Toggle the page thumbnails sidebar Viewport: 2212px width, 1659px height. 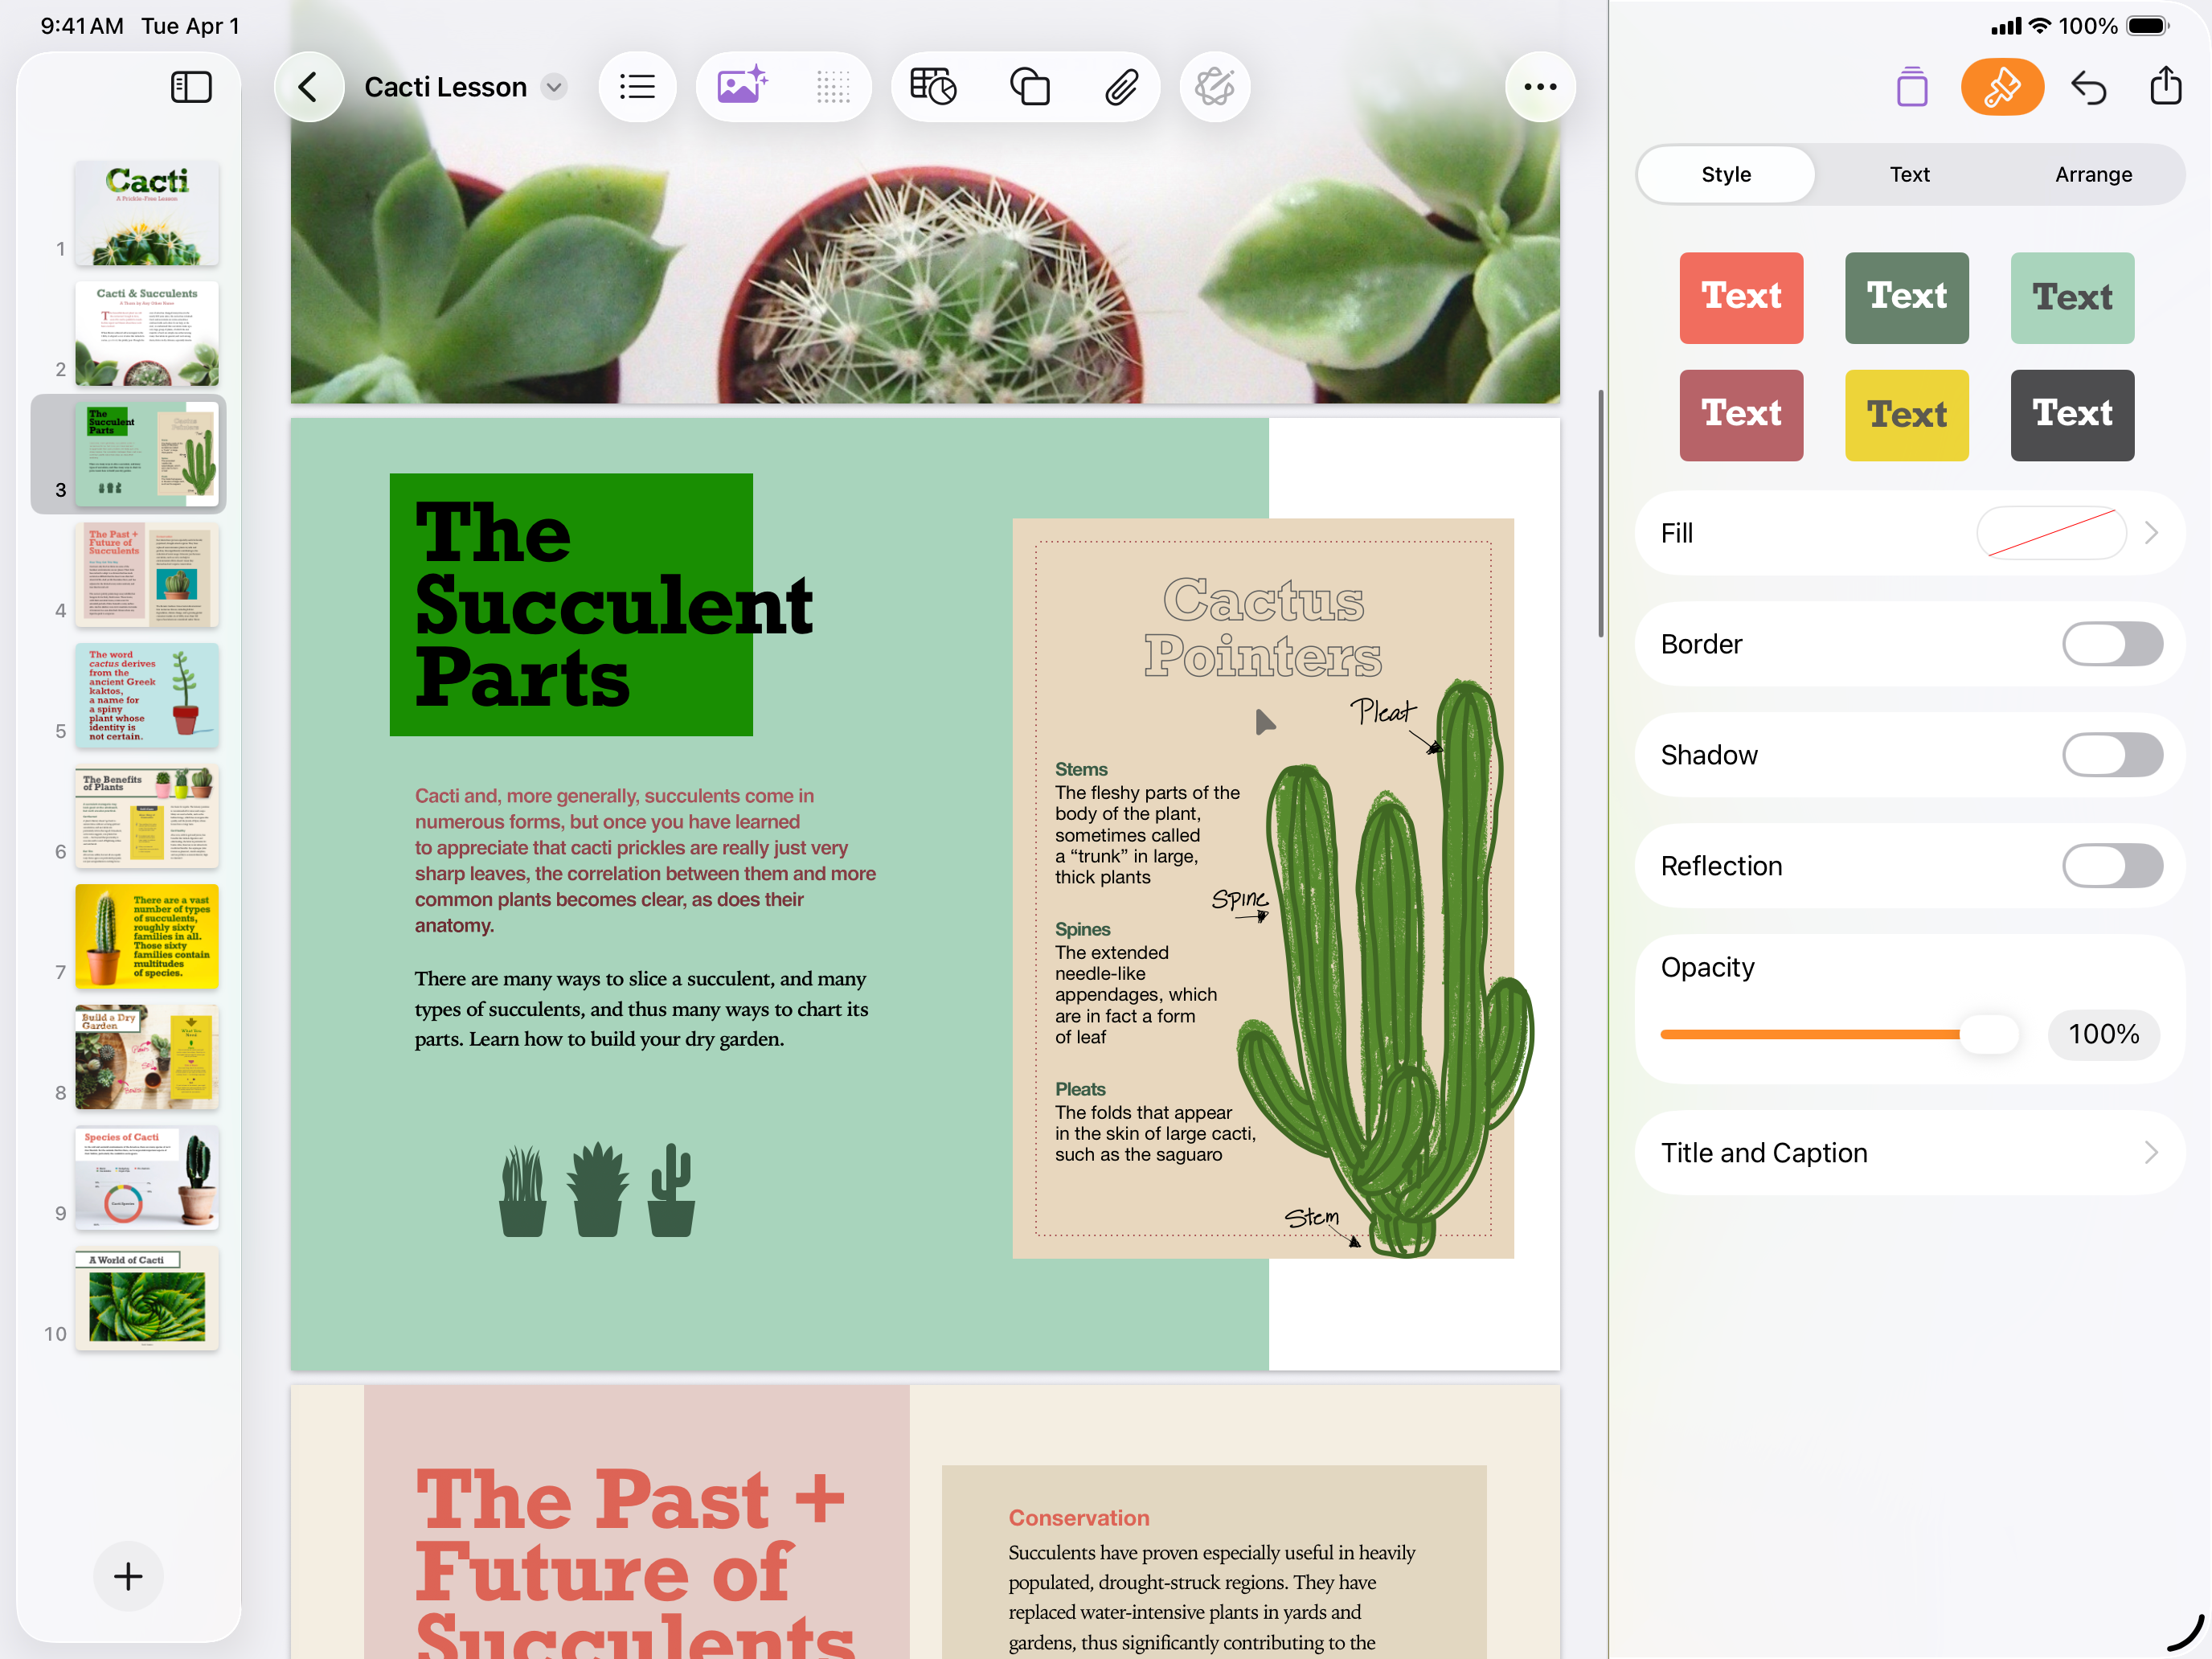(190, 87)
